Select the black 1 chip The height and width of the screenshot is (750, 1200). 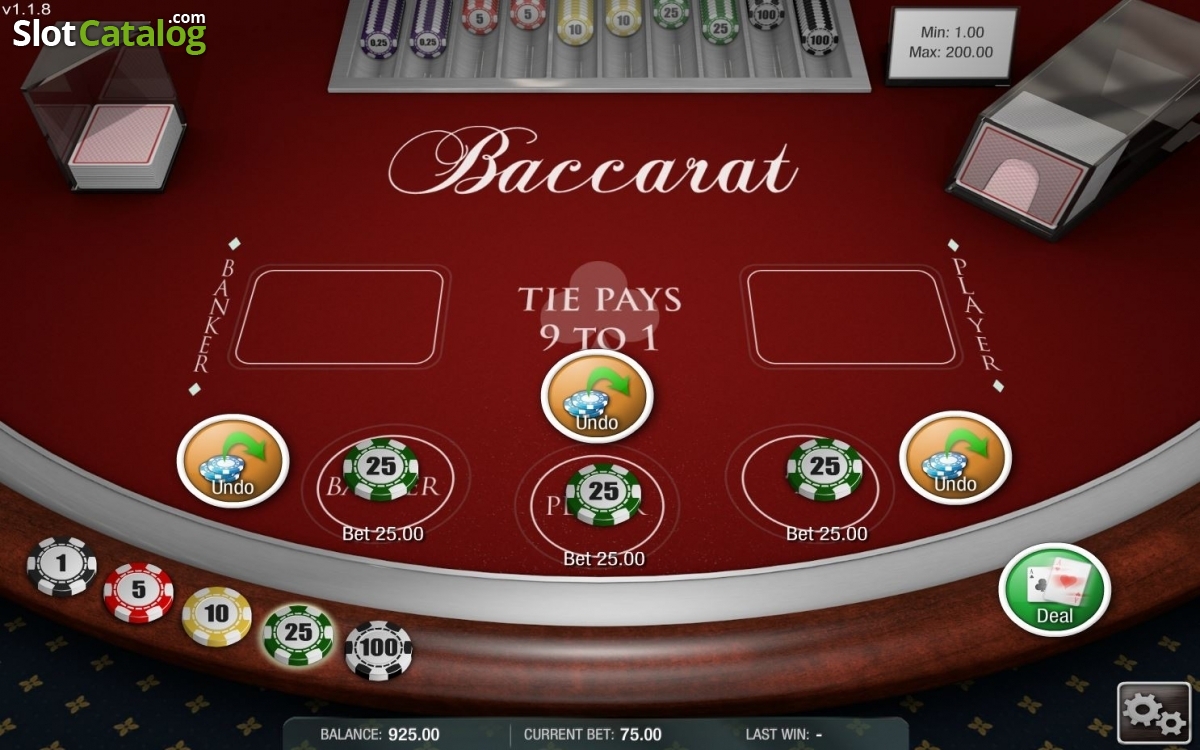click(62, 566)
